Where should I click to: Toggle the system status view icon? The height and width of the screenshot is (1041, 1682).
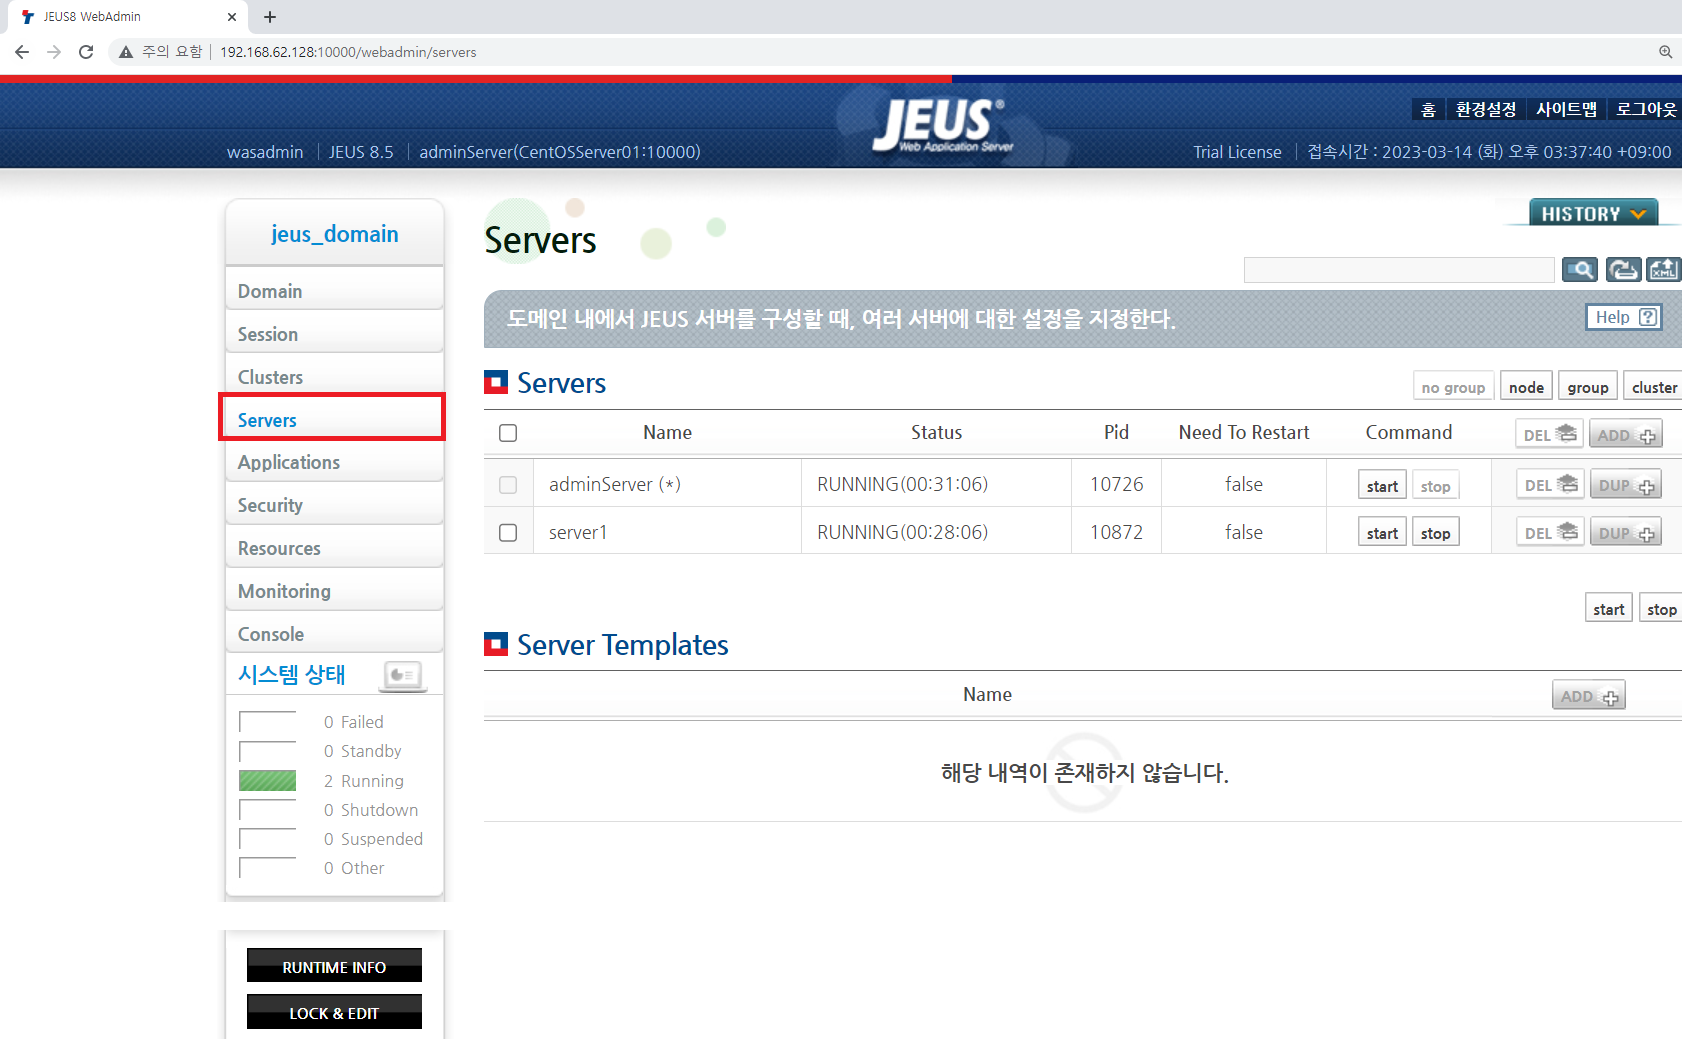point(403,676)
